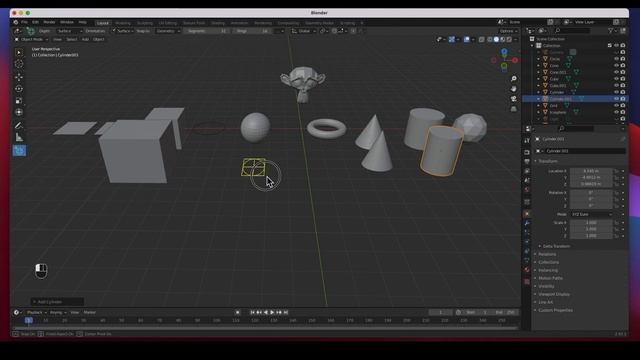Open the File menu
The width and height of the screenshot is (640, 360).
pyautogui.click(x=24, y=22)
